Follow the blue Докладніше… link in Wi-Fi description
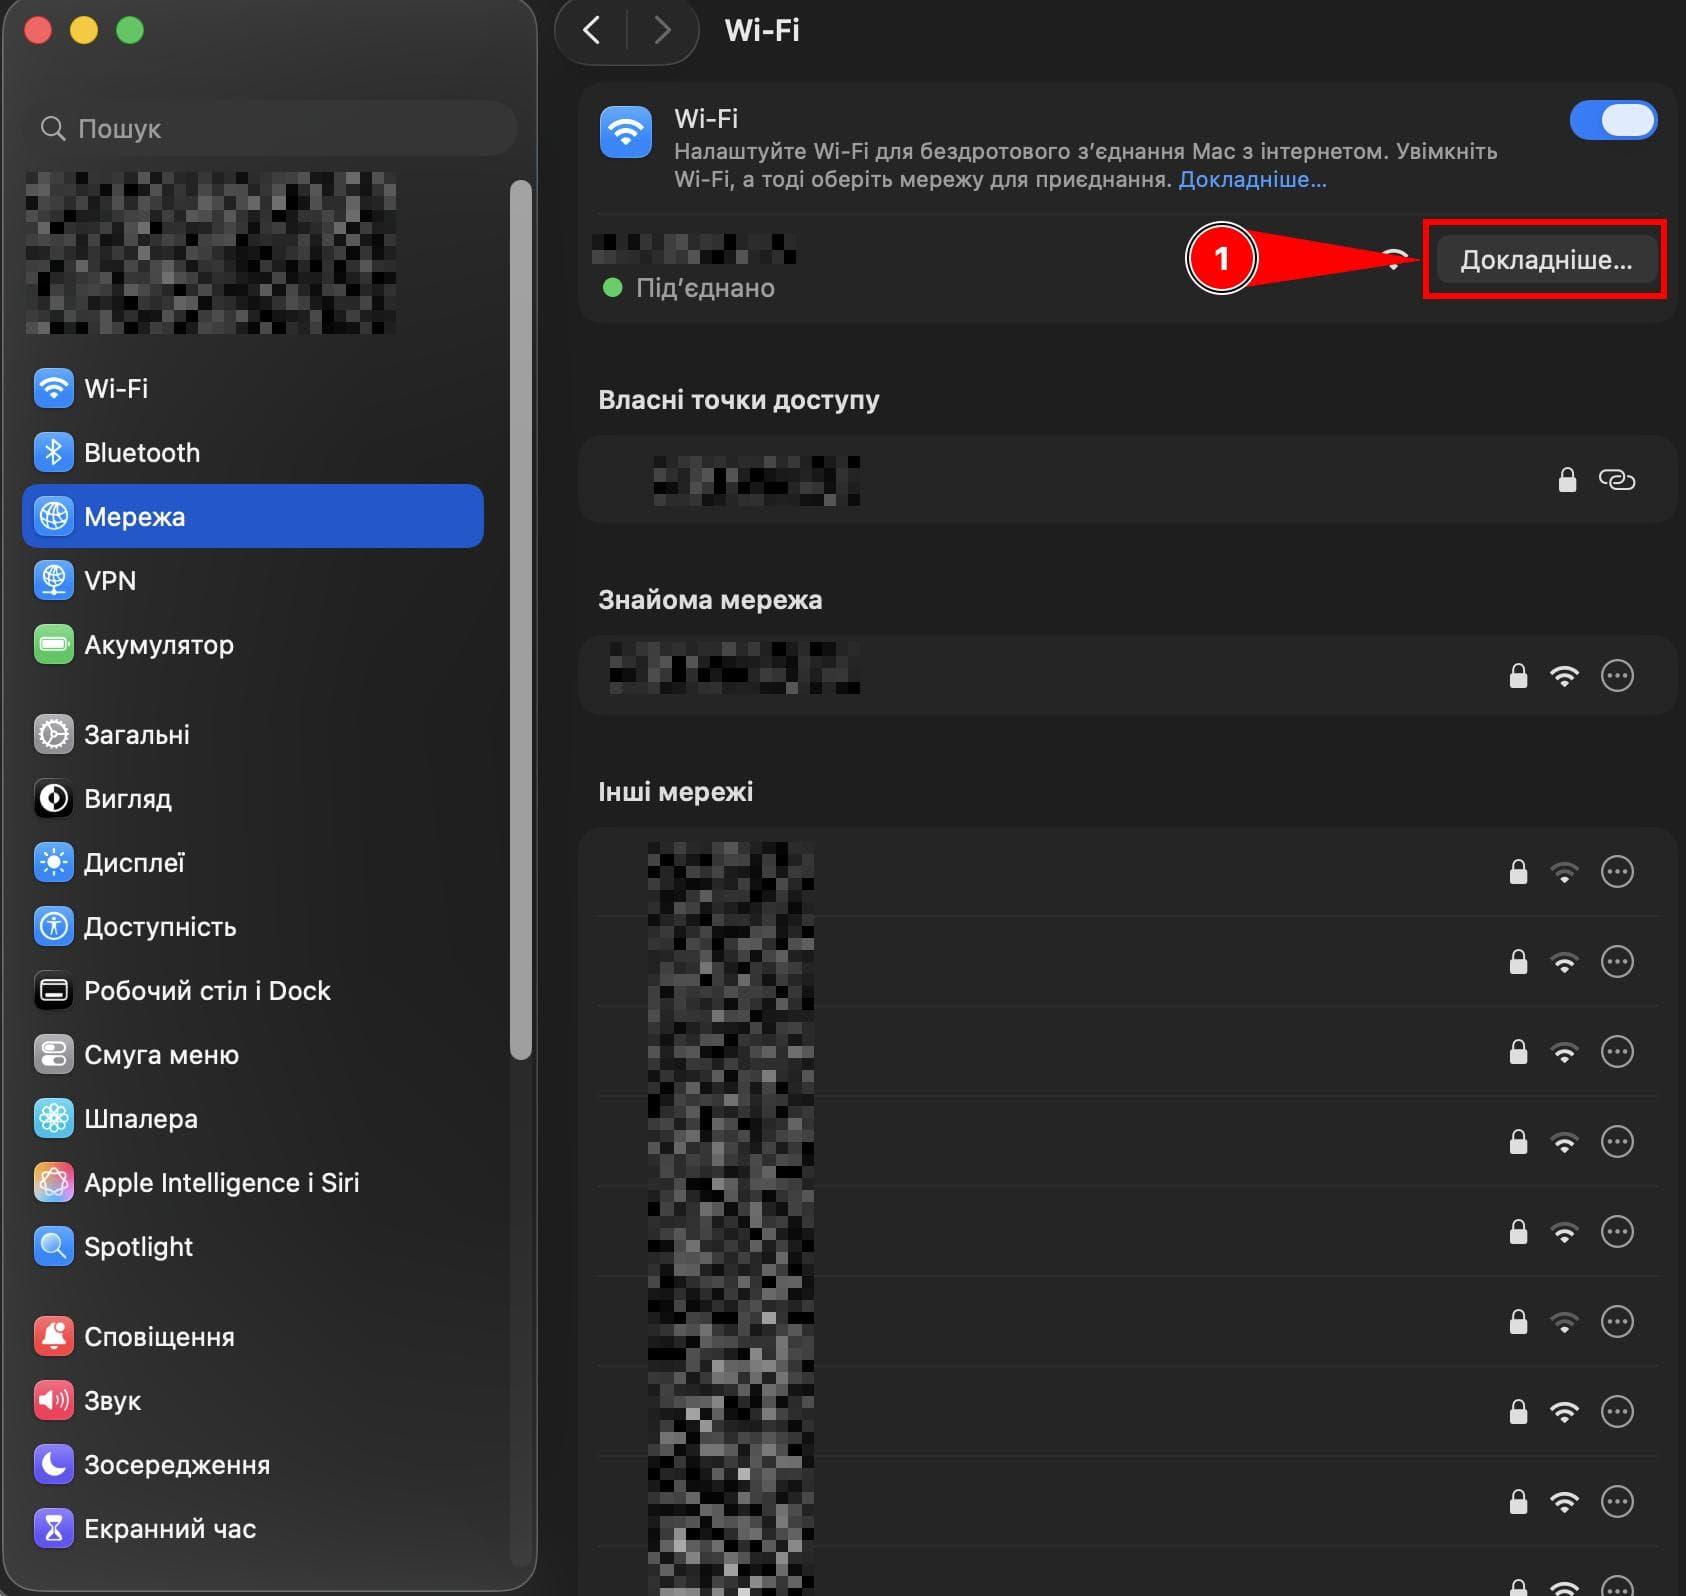The image size is (1686, 1596). [1252, 180]
